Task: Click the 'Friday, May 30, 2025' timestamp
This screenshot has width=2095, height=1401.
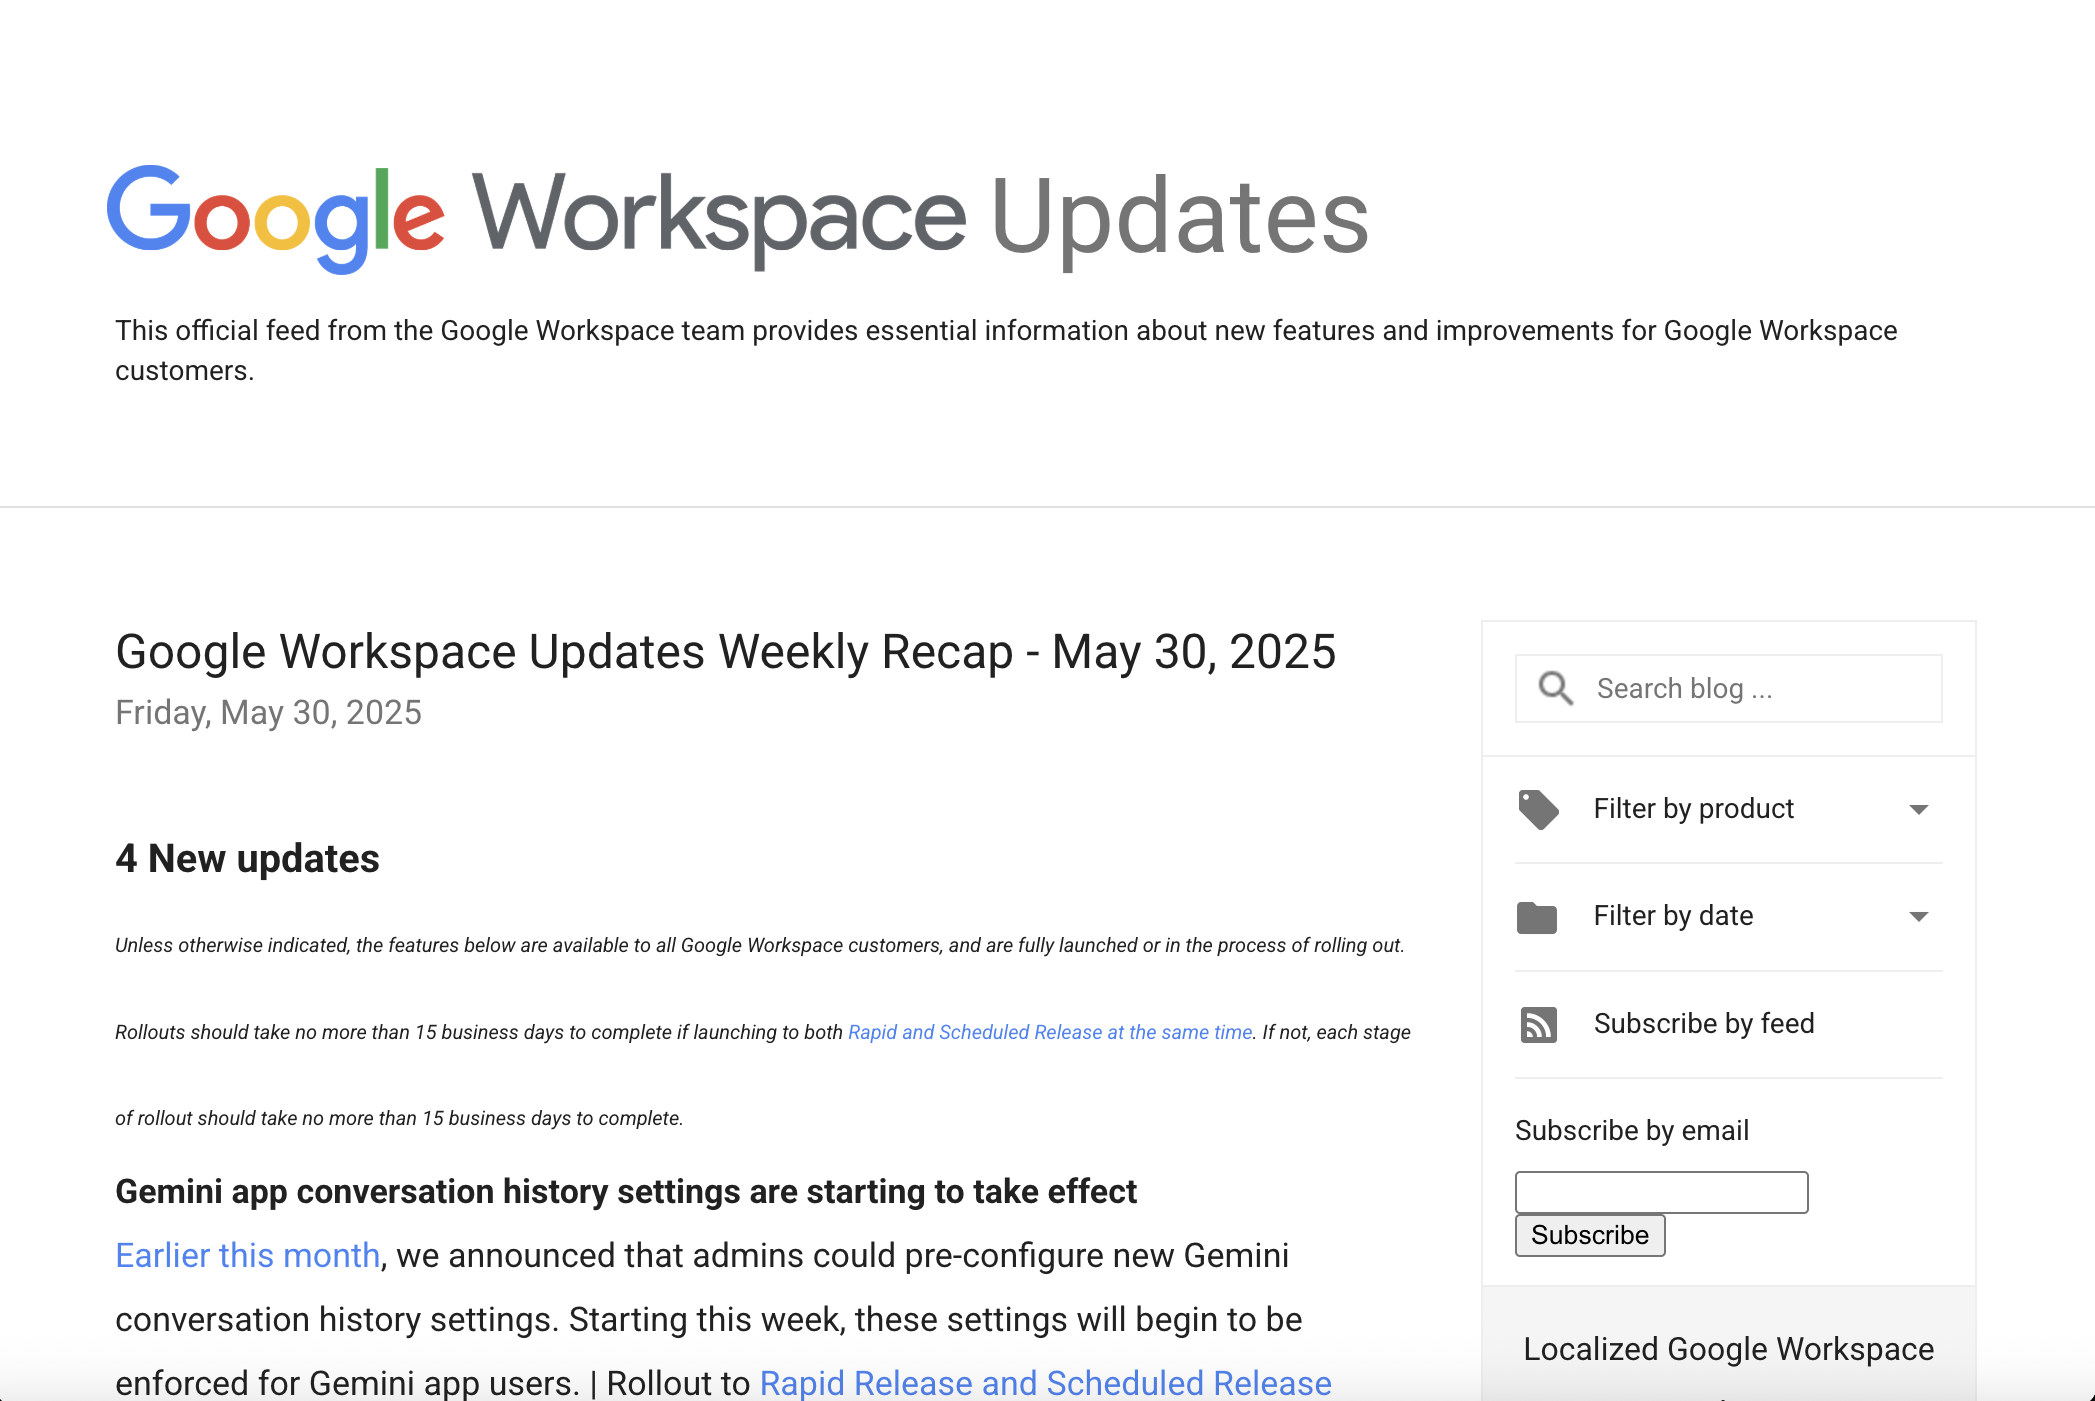Action: pyautogui.click(x=268, y=712)
